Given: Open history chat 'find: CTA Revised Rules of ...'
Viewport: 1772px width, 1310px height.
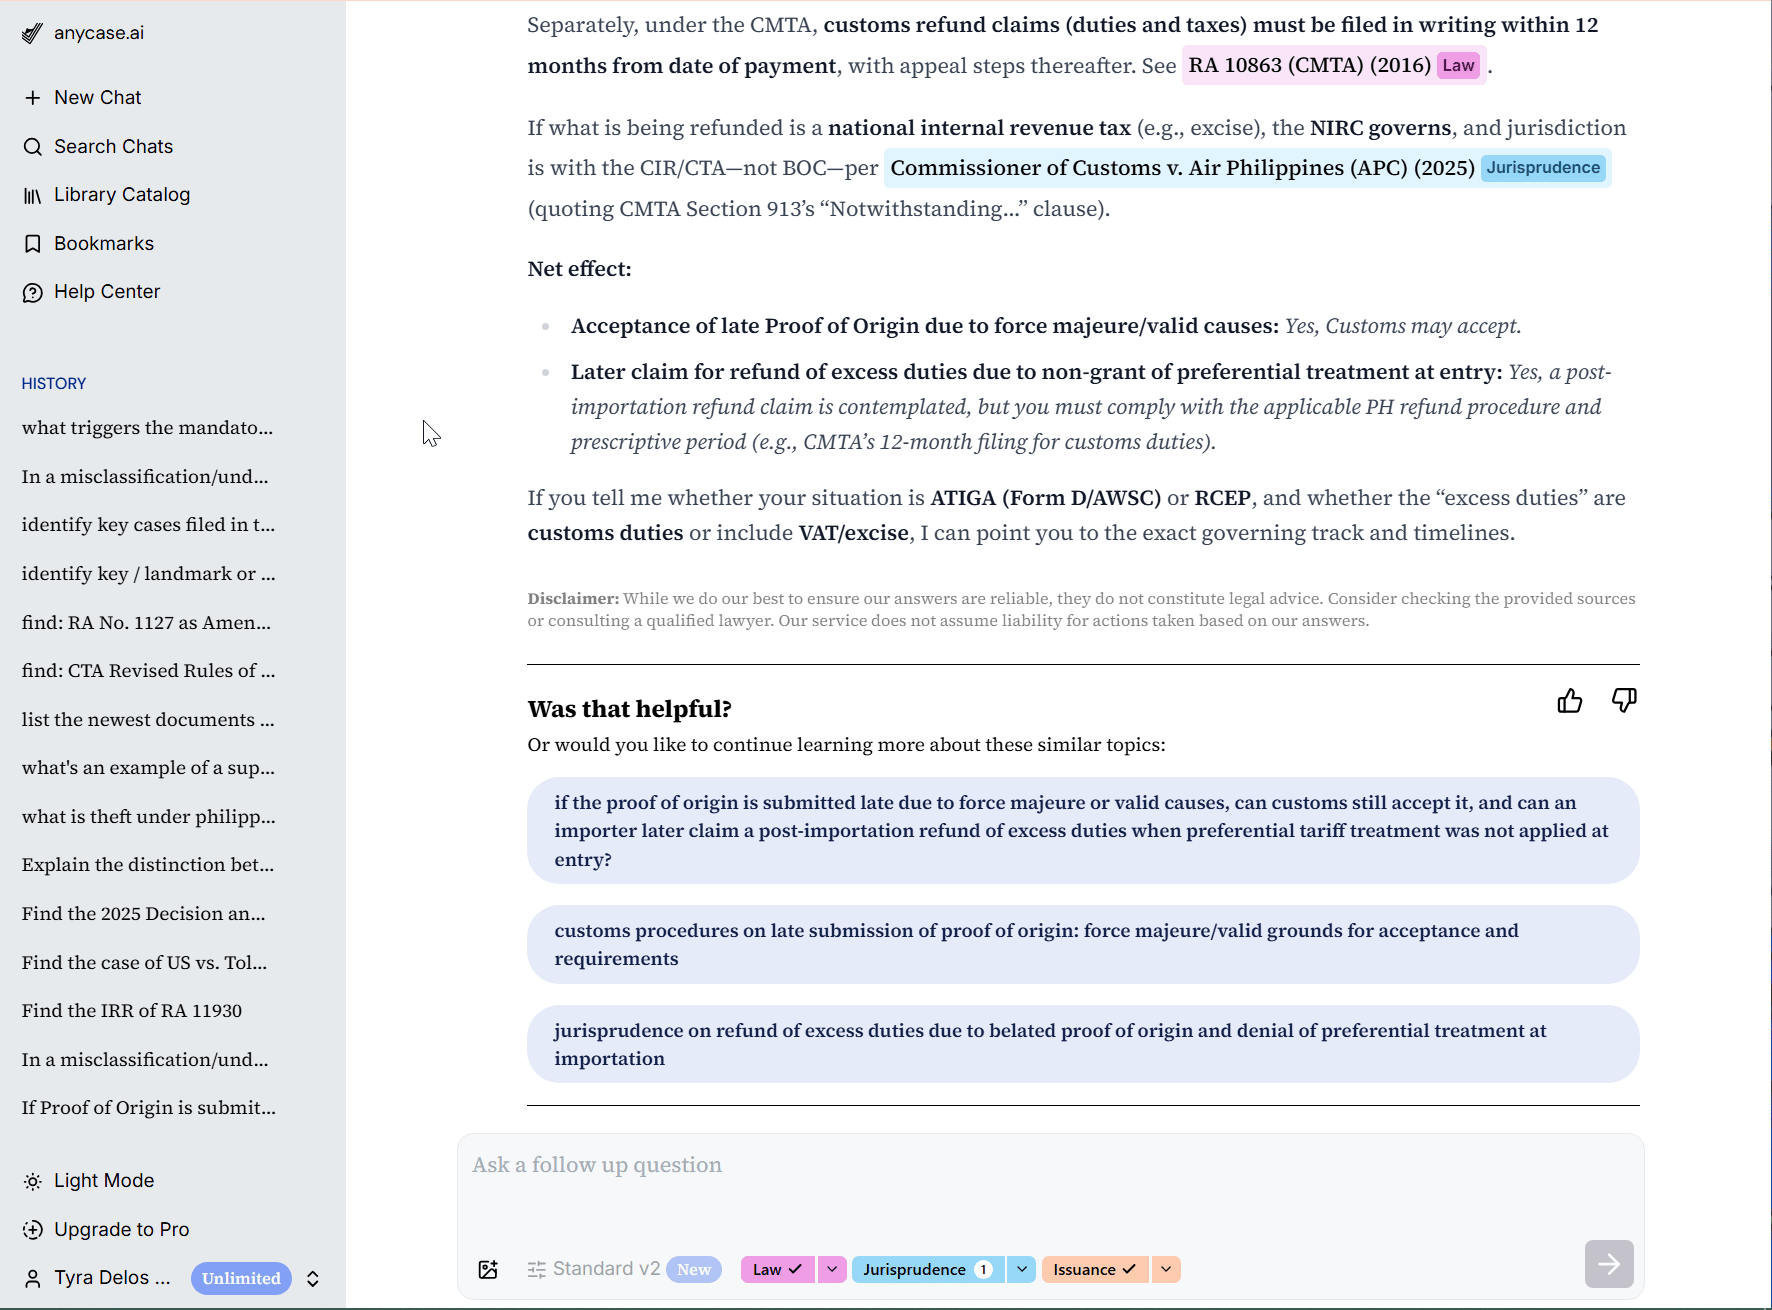Looking at the screenshot, I should [x=148, y=671].
